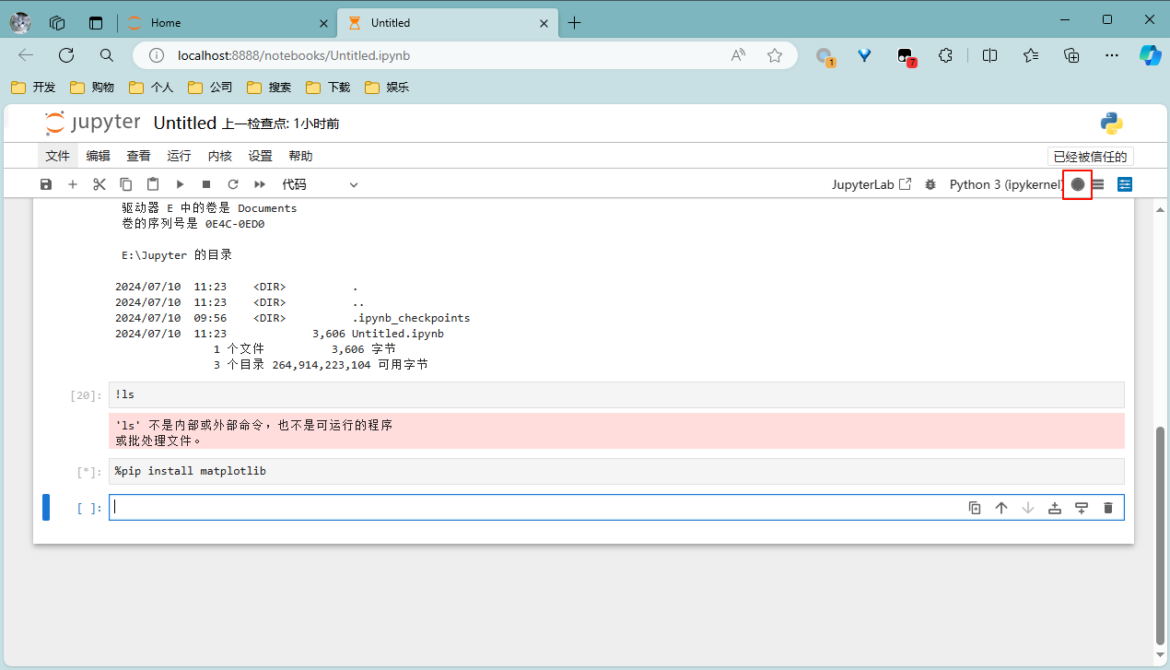Run the current cell
The width and height of the screenshot is (1170, 670).
[179, 184]
